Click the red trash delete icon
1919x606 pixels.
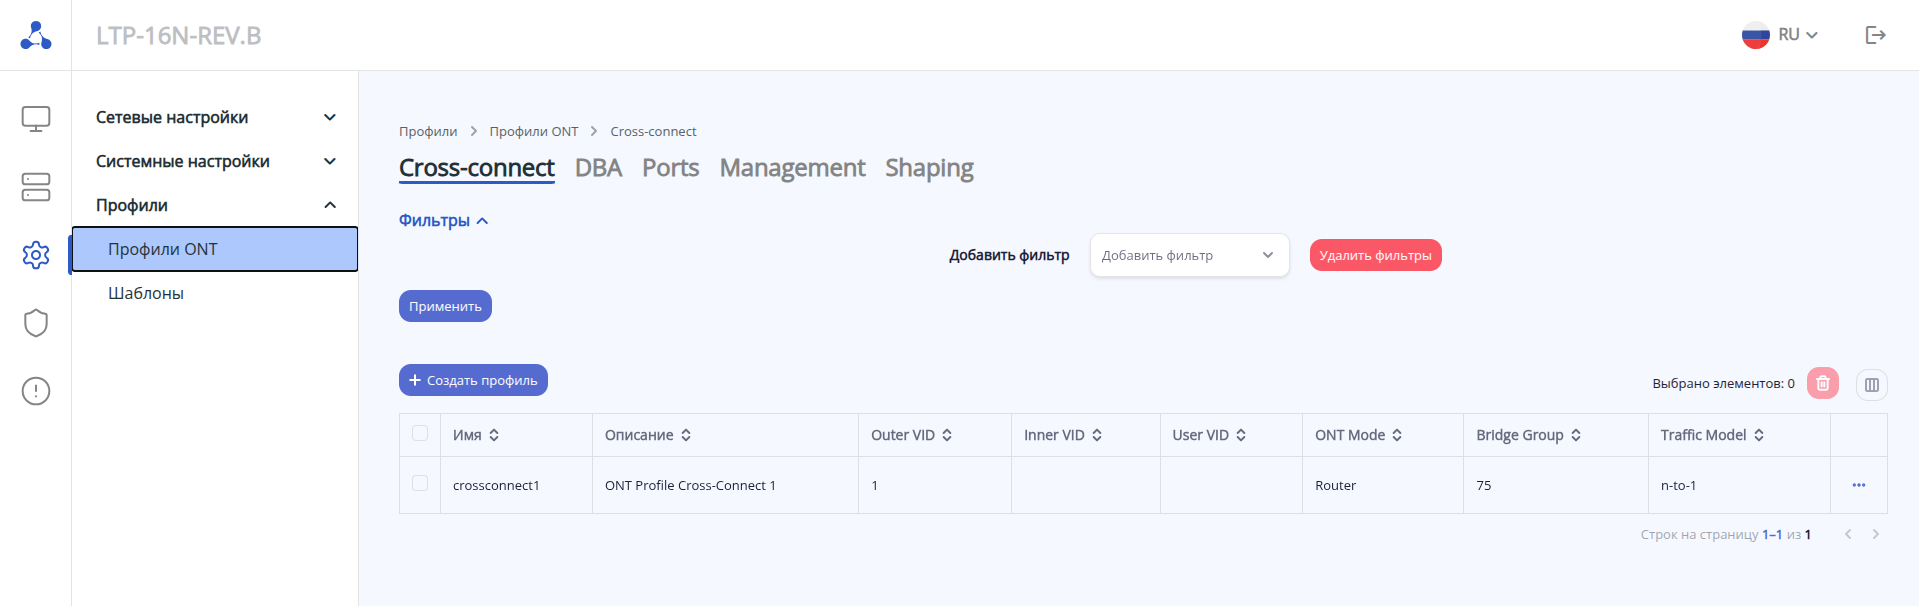pyautogui.click(x=1822, y=383)
